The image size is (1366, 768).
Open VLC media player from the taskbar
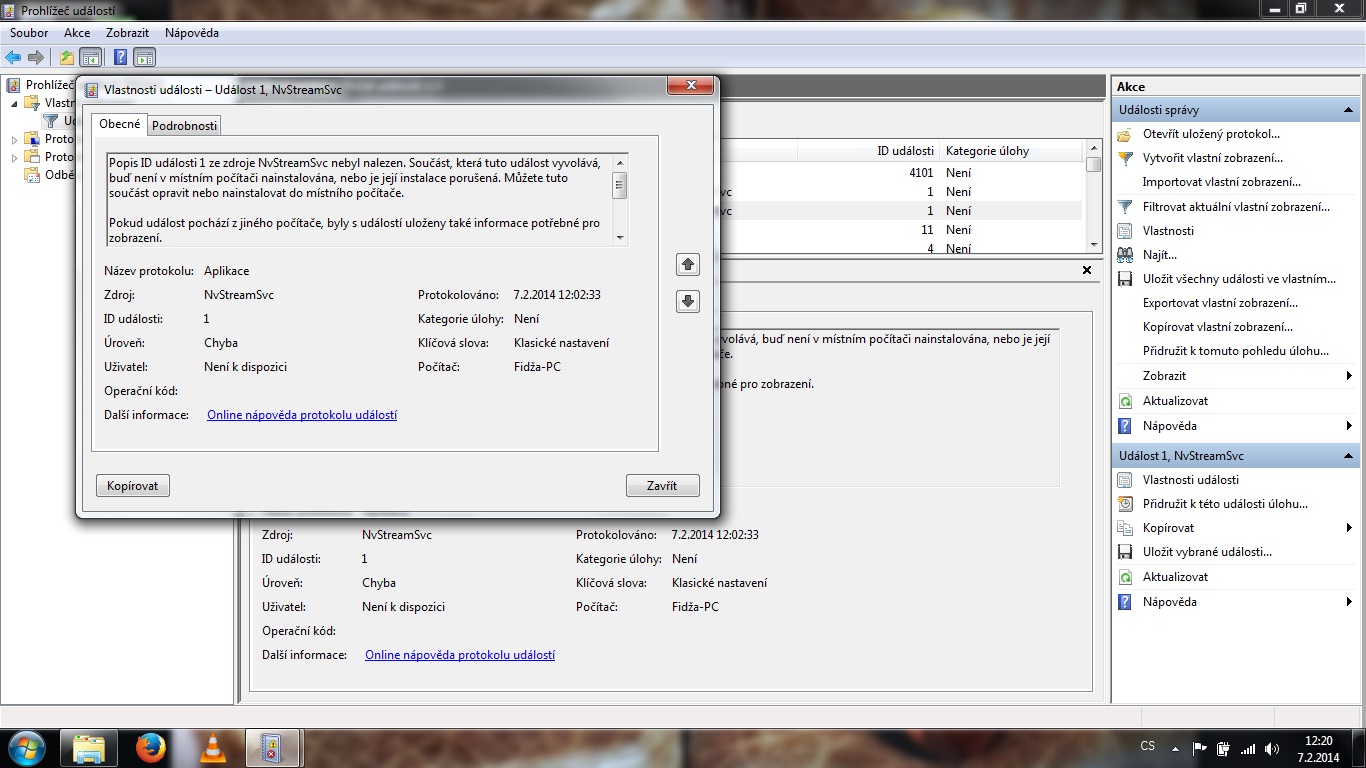[x=213, y=748]
